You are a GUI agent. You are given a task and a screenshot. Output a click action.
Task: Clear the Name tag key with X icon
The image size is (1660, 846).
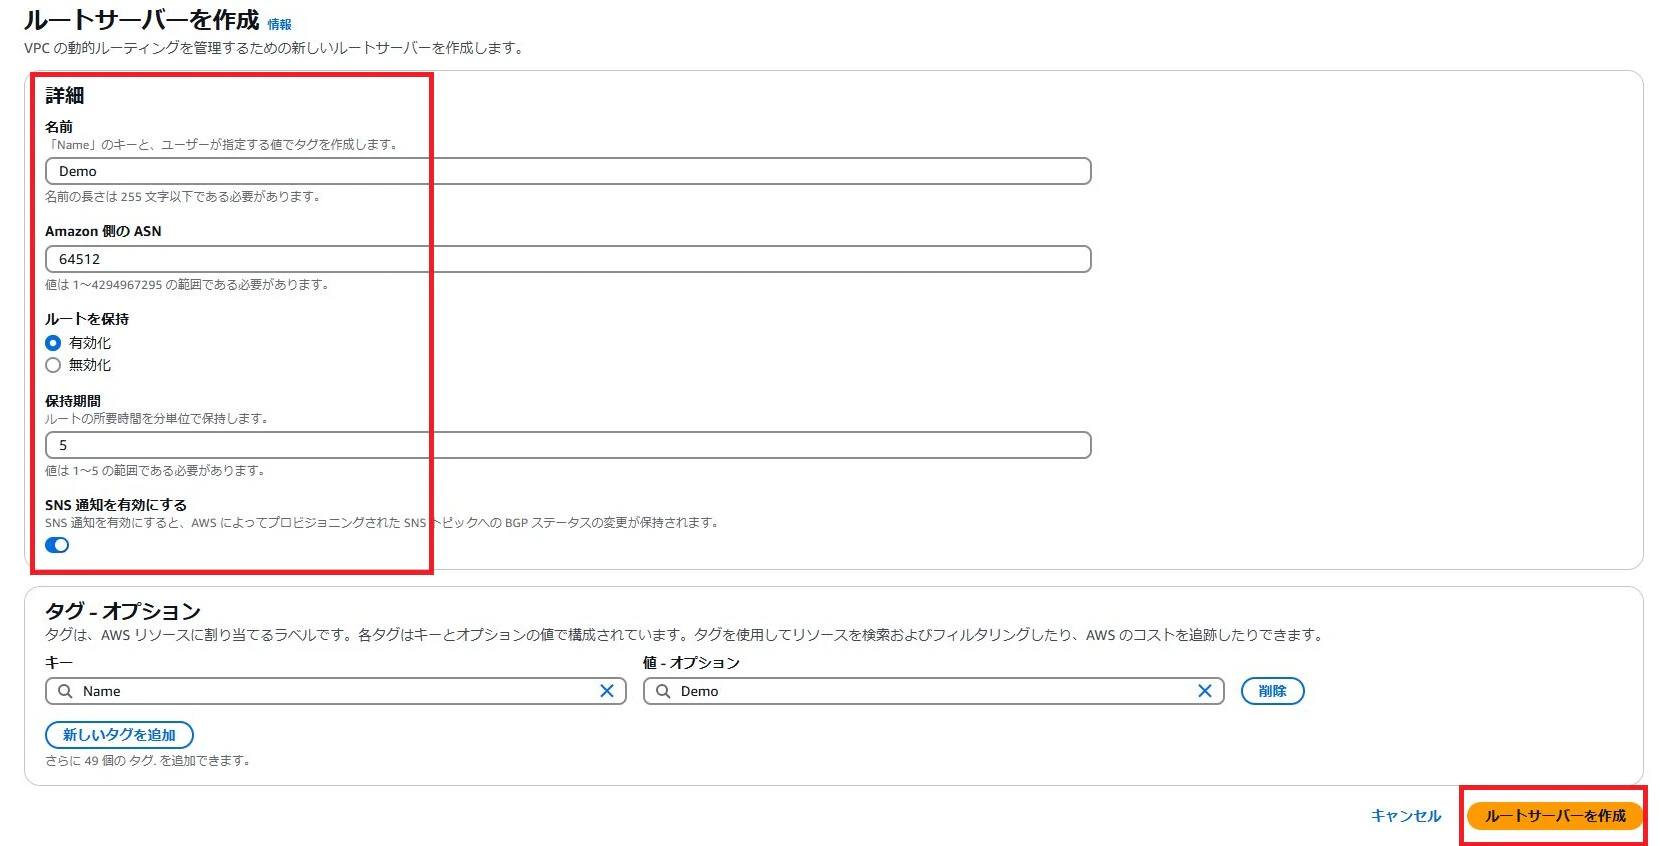[x=606, y=691]
